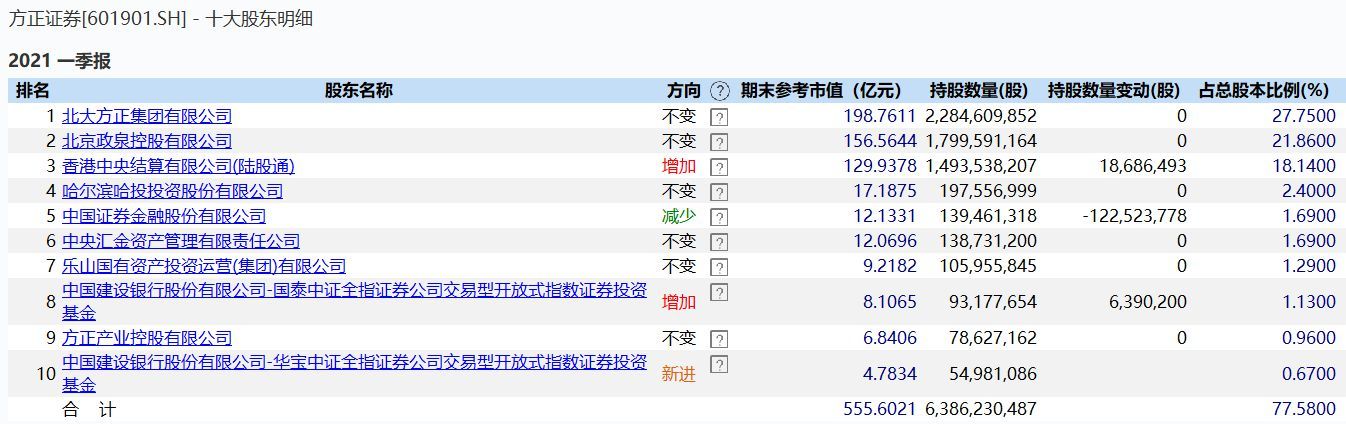Screen dimensions: 1346x424
Task: Click the 排名 column header
Action: click(x=33, y=91)
